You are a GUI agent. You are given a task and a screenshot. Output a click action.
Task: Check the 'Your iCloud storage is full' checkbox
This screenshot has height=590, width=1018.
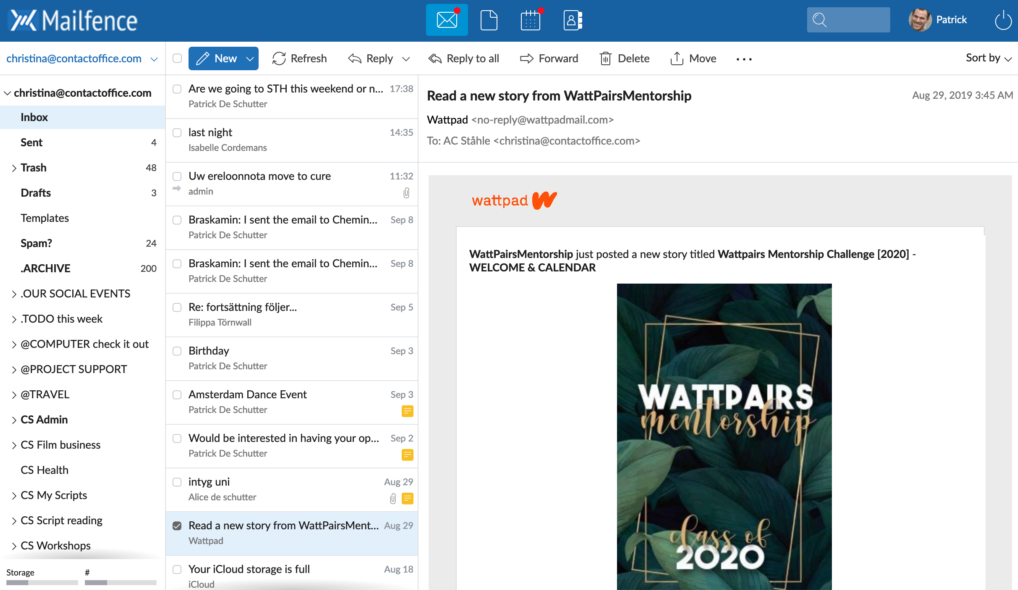click(x=177, y=569)
